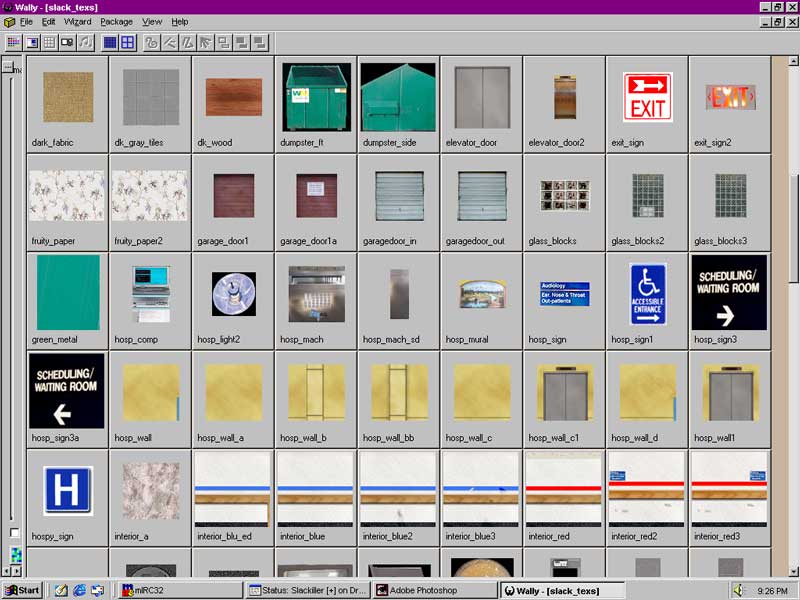Click the movie camera toolbar icon
This screenshot has height=600, width=800.
click(x=67, y=42)
